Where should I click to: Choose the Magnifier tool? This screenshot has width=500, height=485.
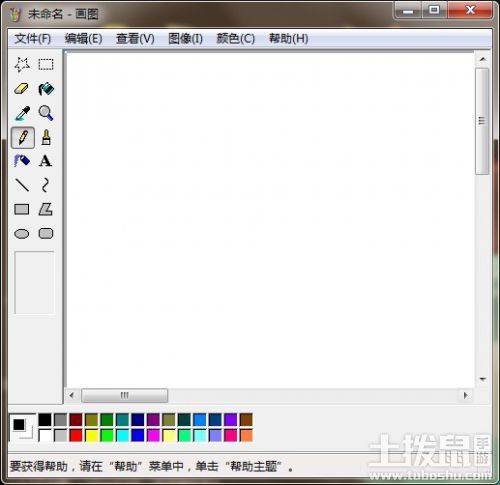point(46,113)
